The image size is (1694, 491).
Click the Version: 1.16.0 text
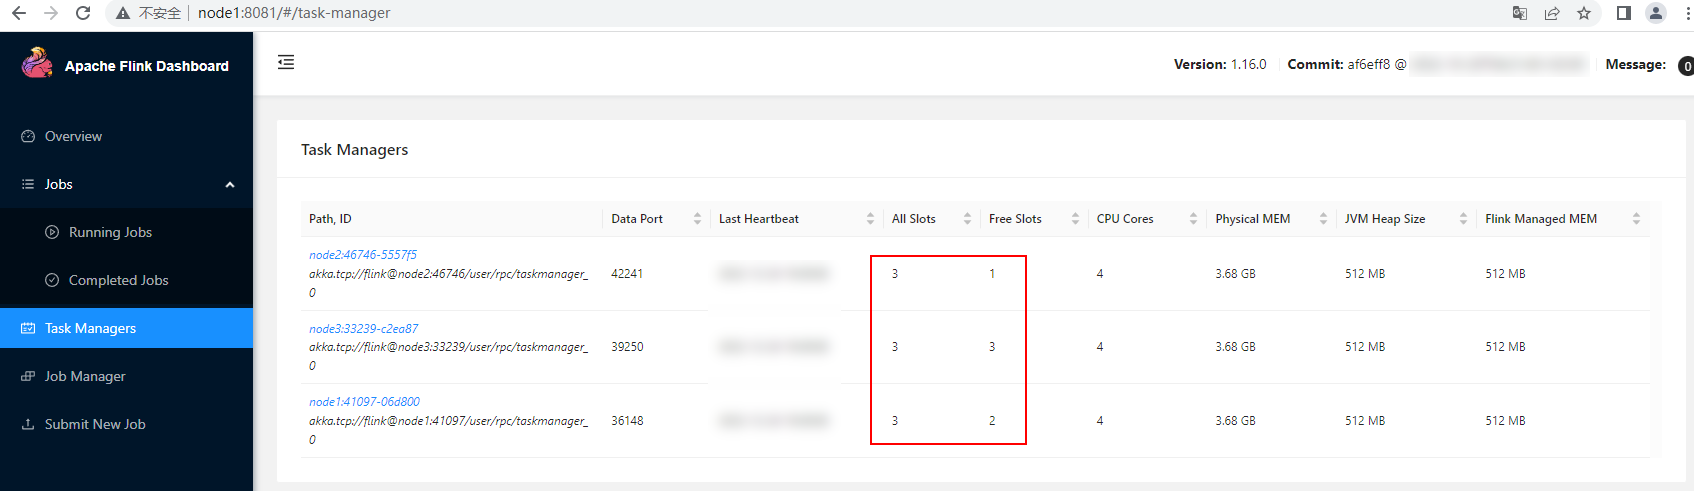click(1220, 64)
